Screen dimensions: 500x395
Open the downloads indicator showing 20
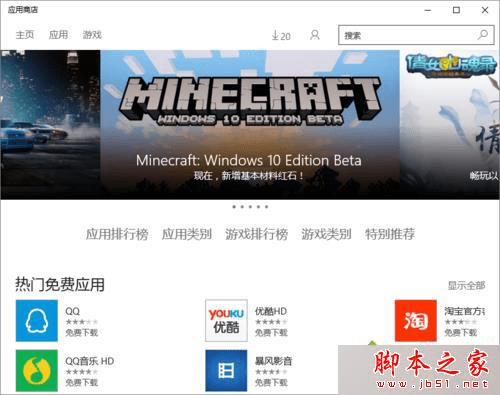coord(281,35)
